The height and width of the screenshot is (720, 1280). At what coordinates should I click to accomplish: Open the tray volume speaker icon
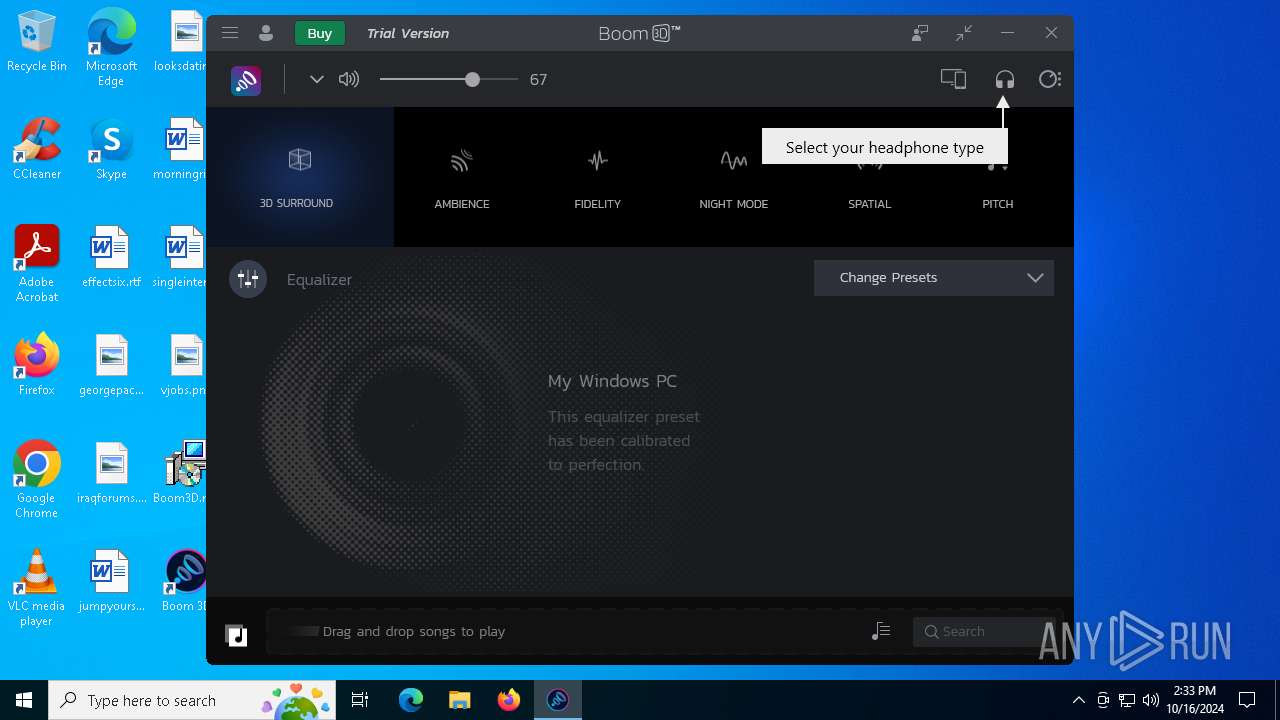click(x=1151, y=700)
